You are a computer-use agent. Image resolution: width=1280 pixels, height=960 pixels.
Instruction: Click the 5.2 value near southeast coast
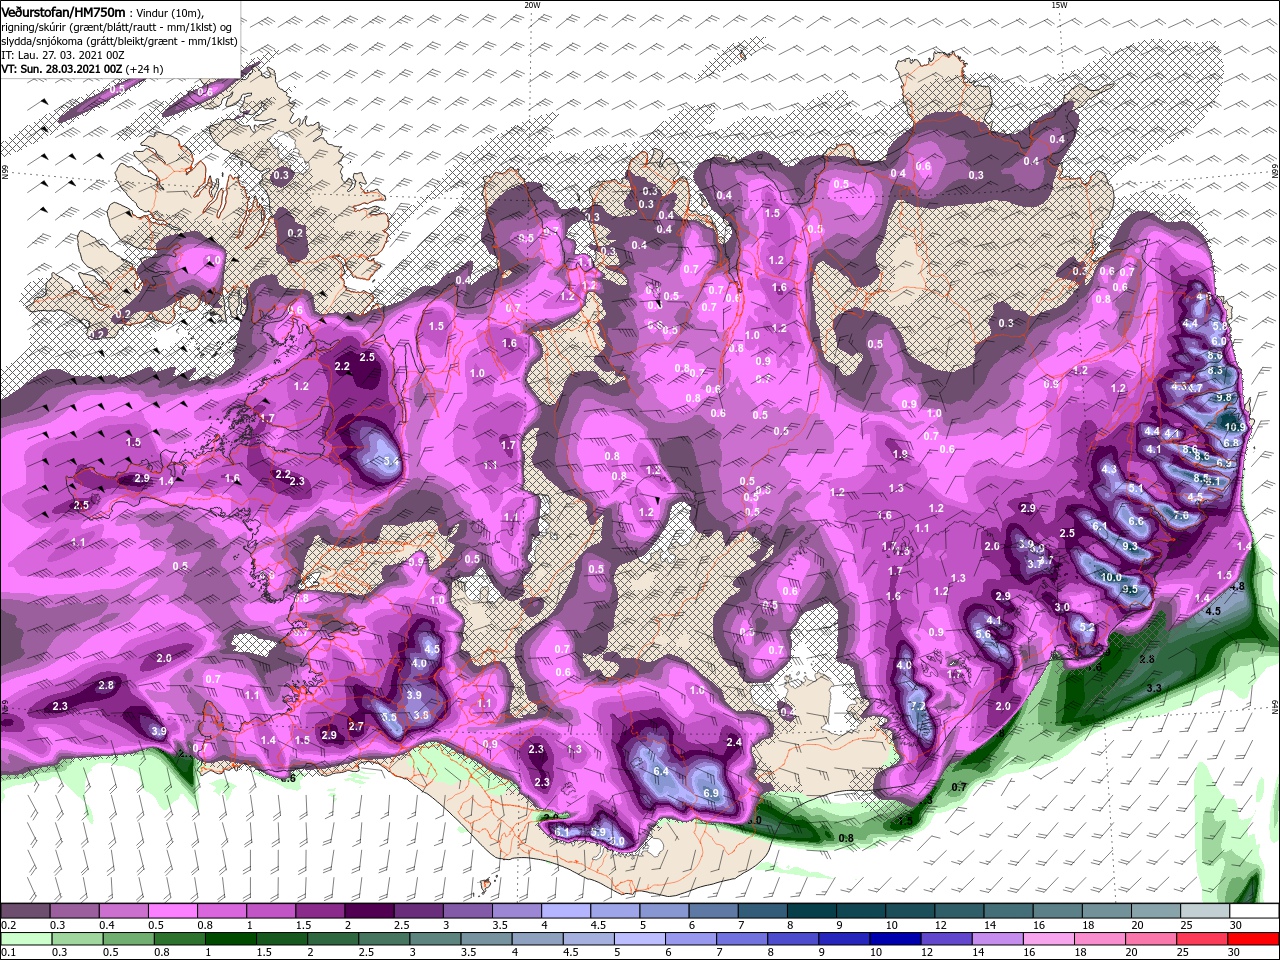point(1087,628)
